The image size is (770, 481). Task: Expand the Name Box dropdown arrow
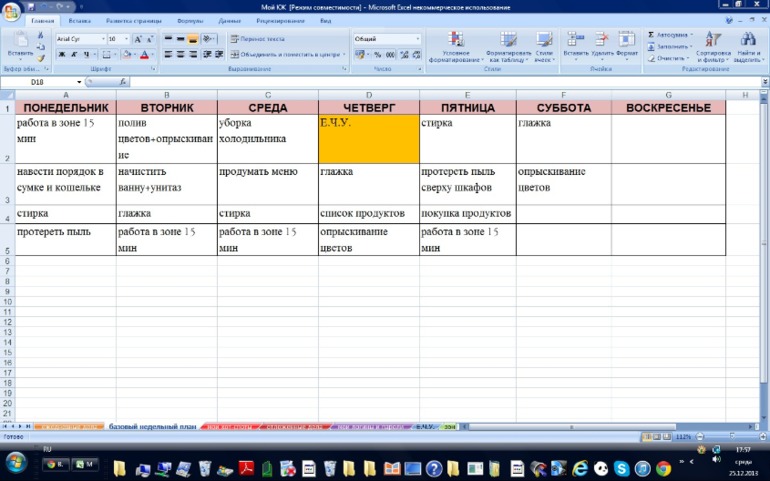80,82
